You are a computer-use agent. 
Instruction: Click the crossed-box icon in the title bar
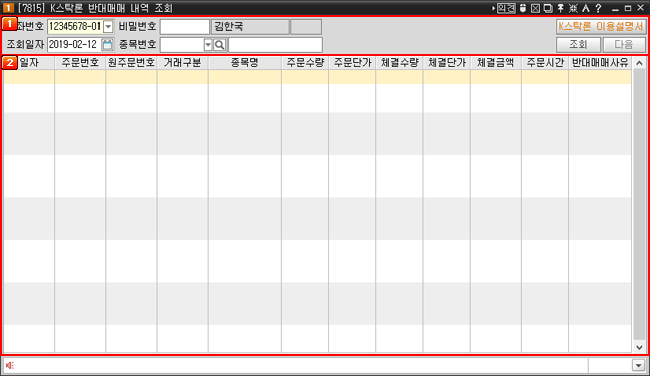[x=535, y=8]
